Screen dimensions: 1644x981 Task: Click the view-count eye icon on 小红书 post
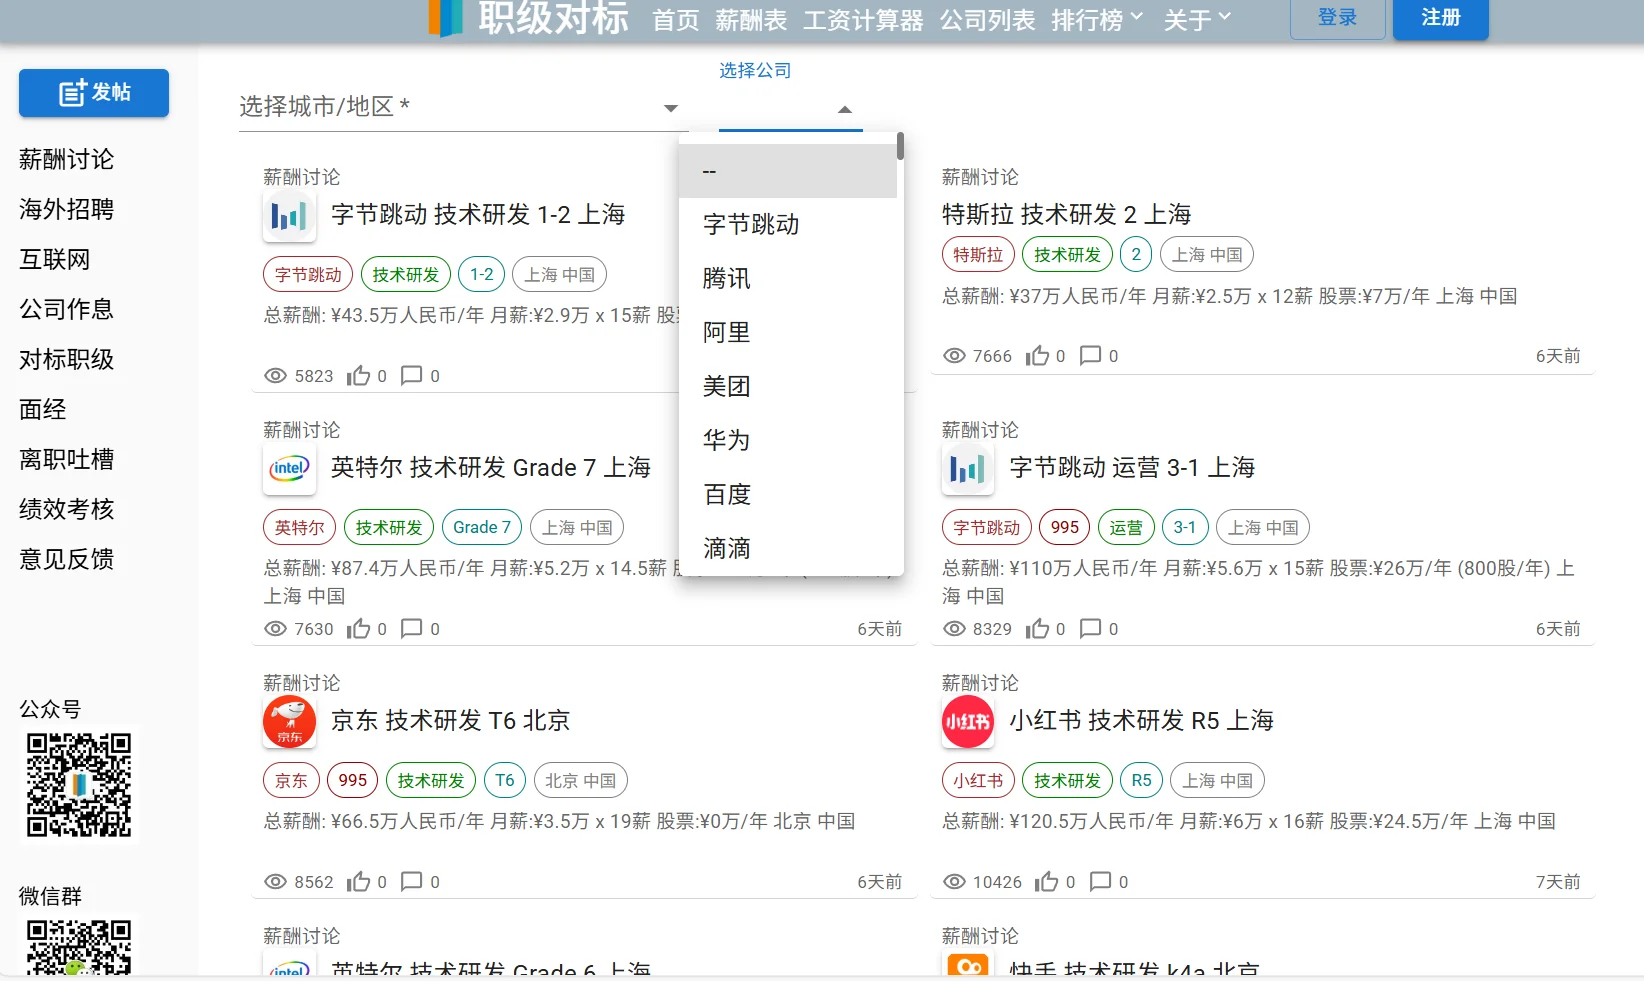[954, 882]
